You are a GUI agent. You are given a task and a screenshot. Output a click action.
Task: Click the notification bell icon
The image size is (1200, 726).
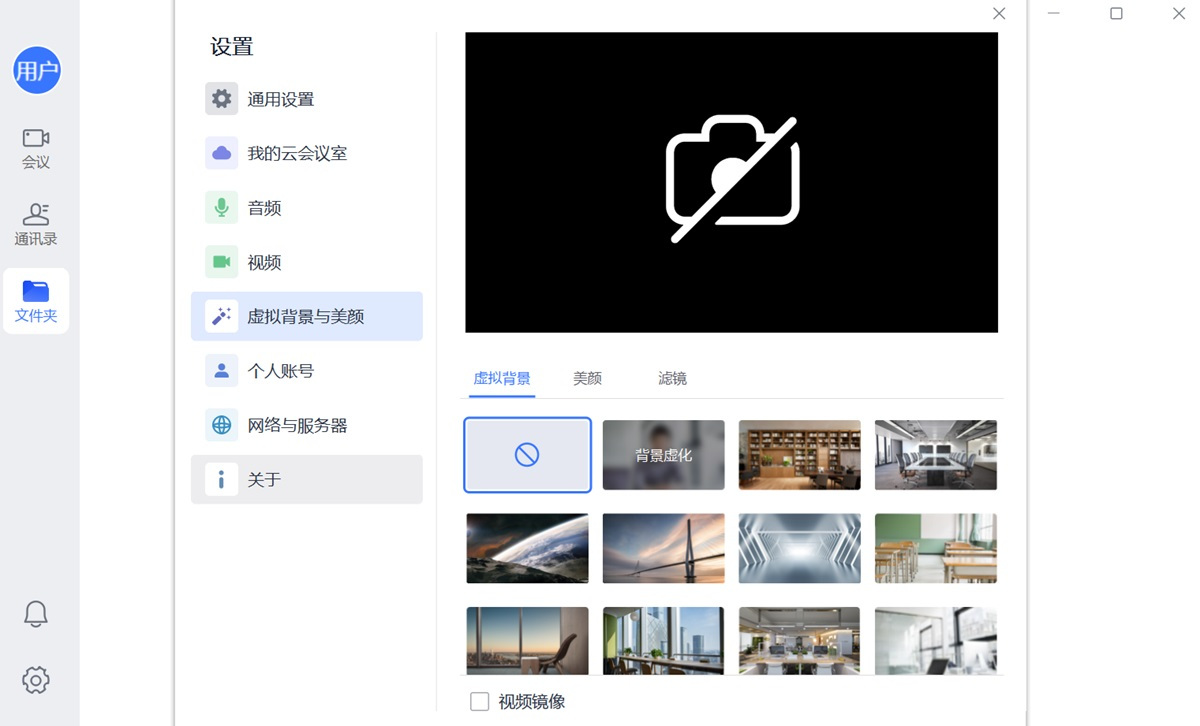tap(35, 614)
